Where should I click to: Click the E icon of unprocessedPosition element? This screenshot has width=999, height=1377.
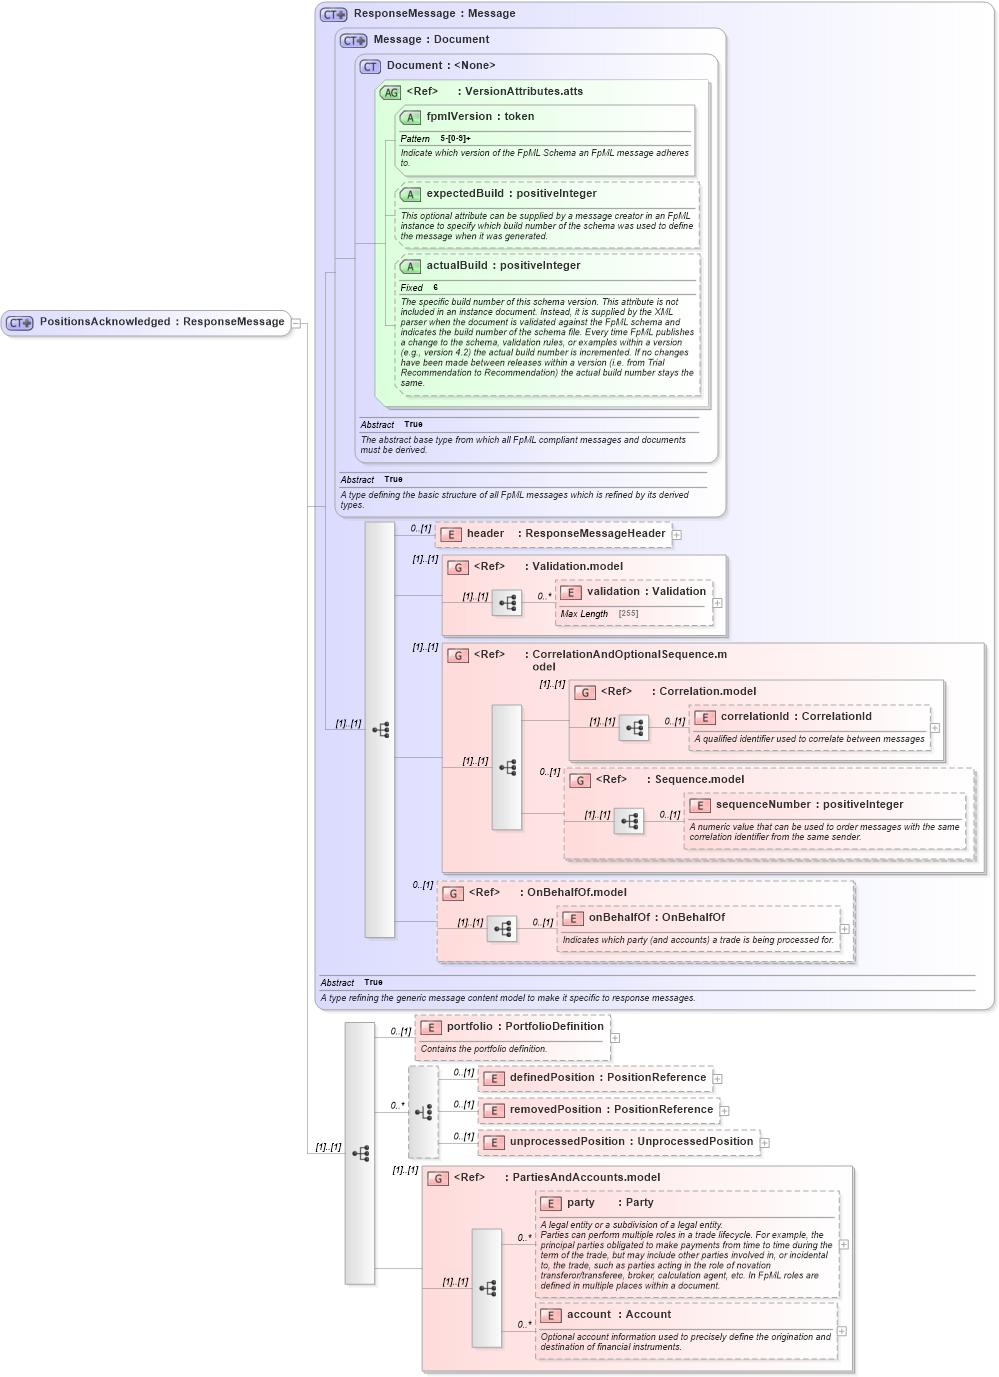pos(494,1142)
